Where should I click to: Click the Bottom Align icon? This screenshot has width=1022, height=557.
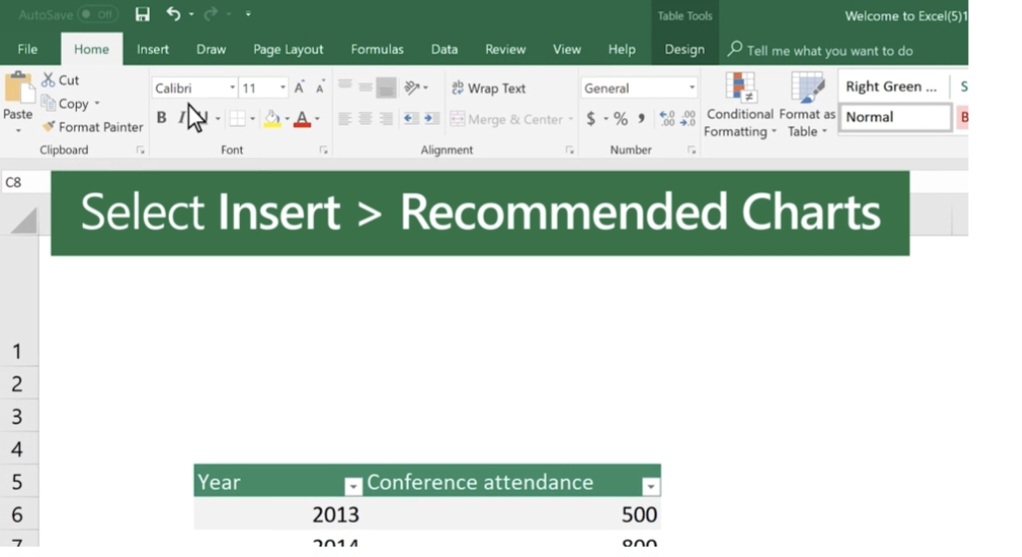tap(386, 87)
